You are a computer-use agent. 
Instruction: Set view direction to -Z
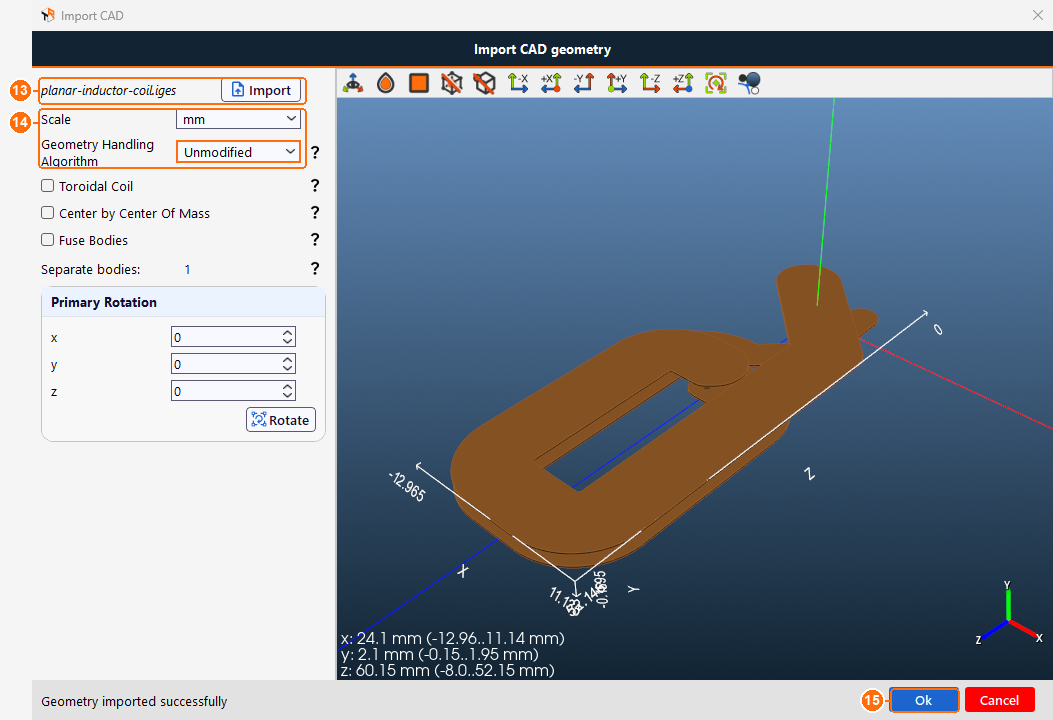(649, 83)
